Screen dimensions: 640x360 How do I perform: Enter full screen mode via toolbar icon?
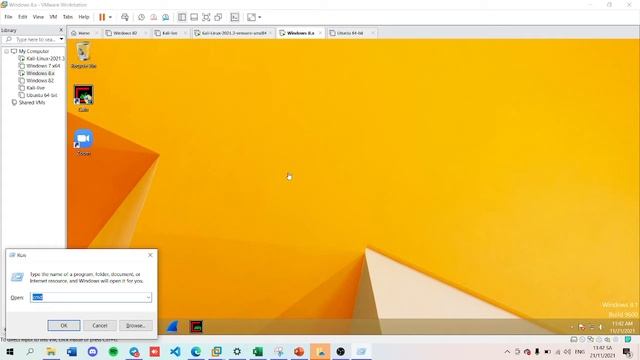click(x=206, y=17)
